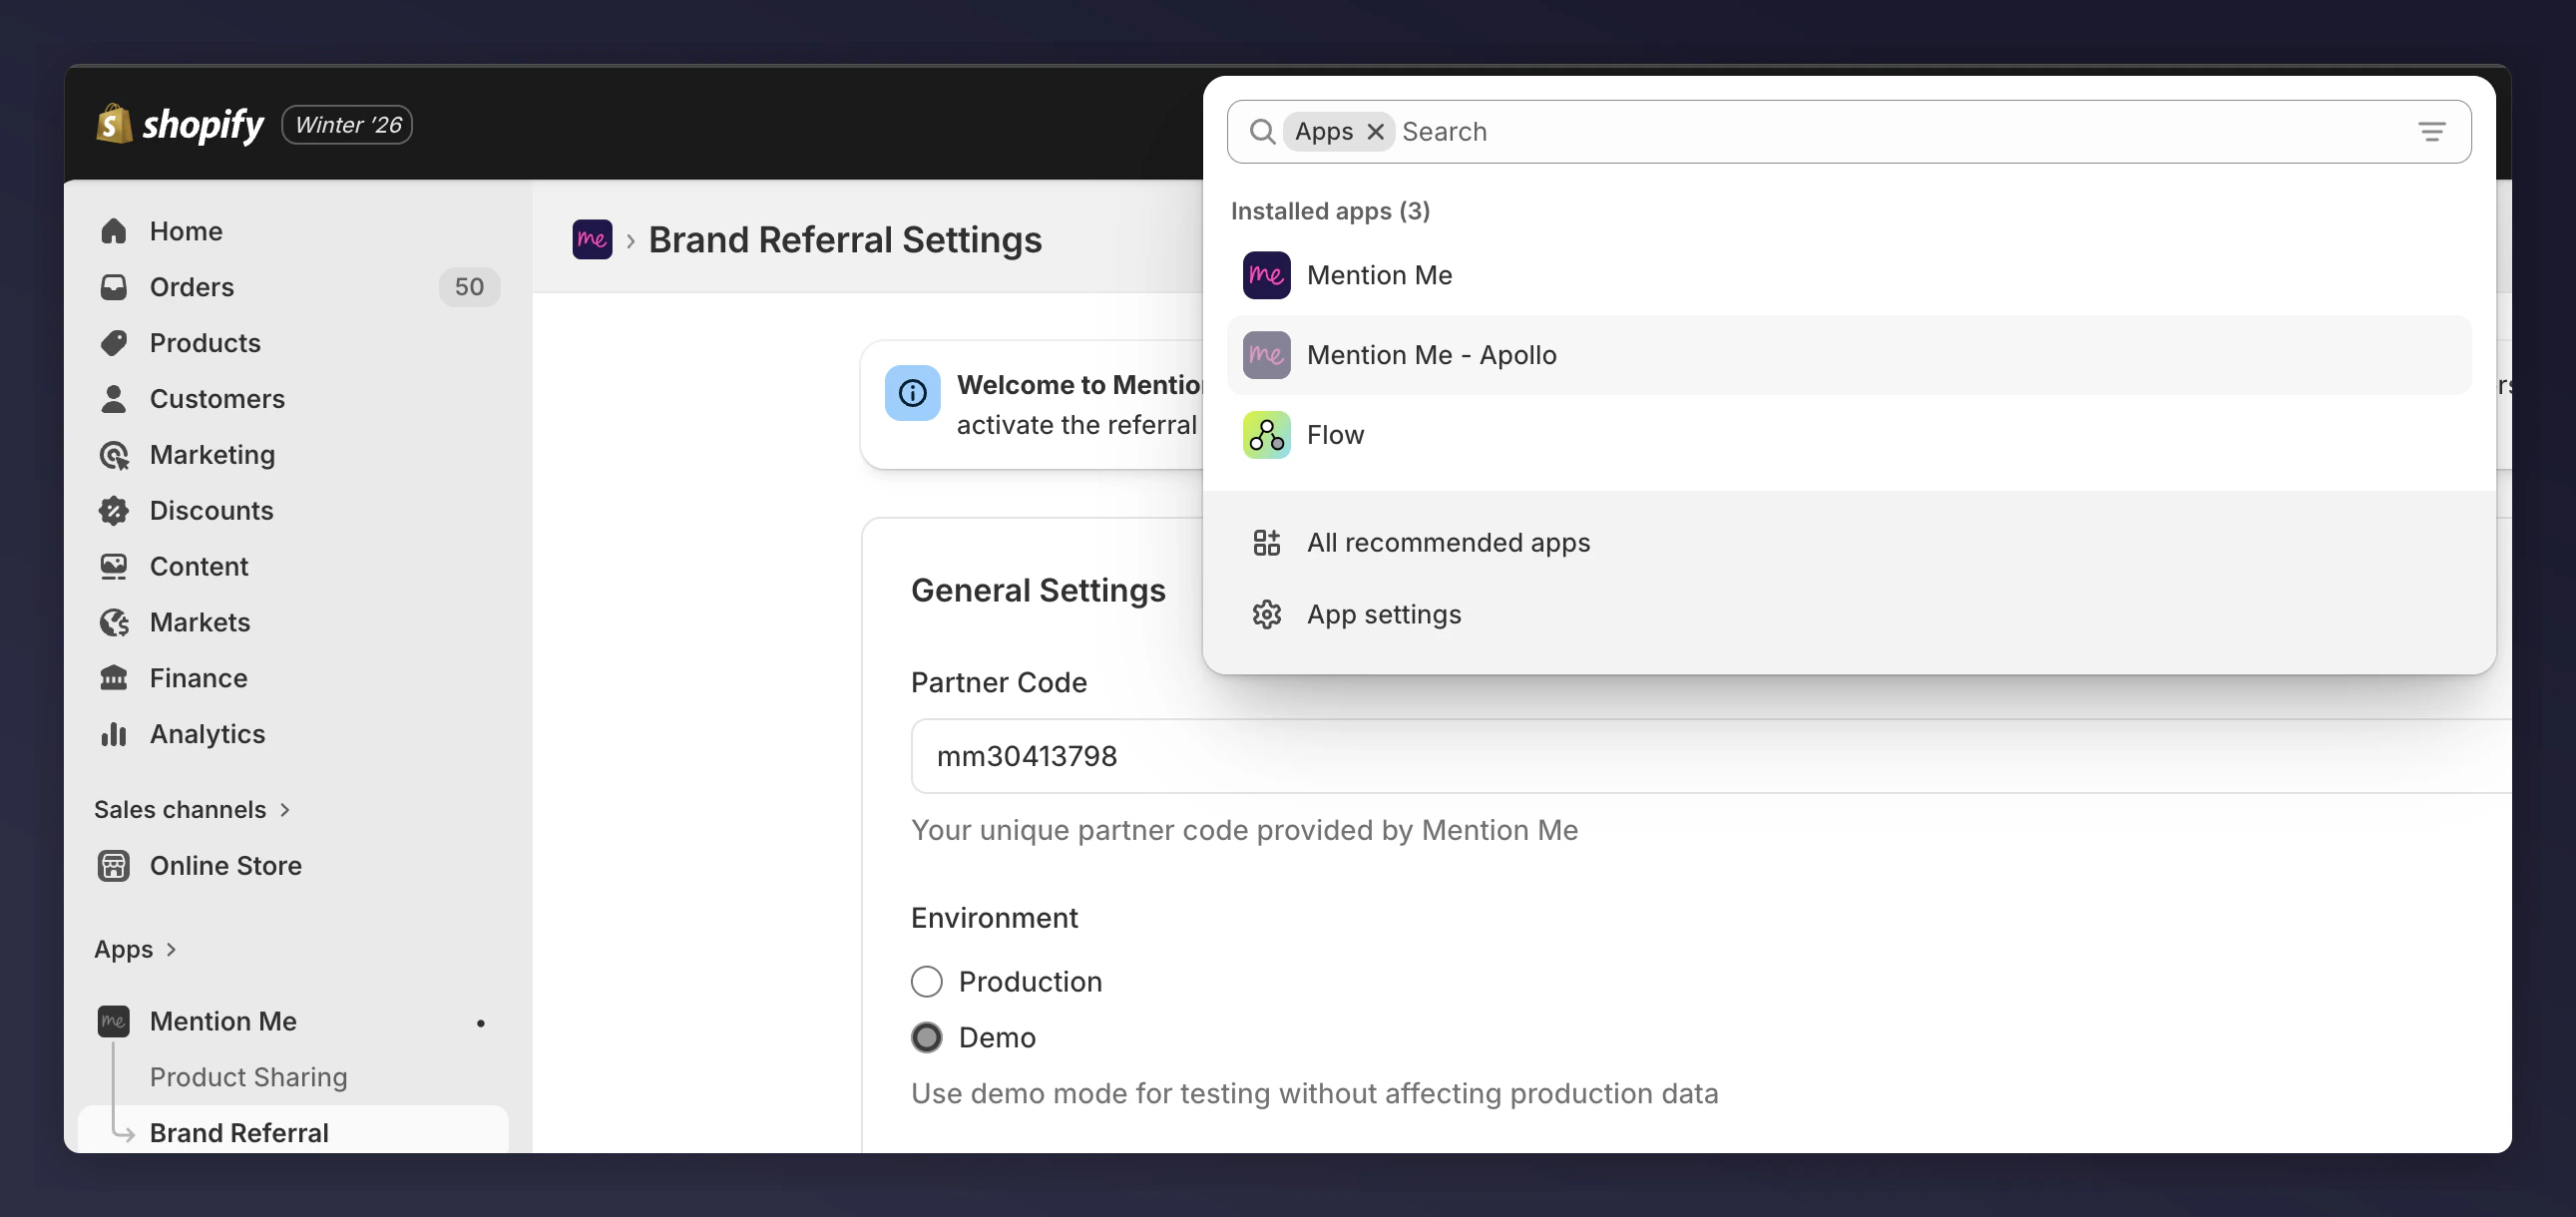
Task: Click the breadcrumb chevron separator
Action: point(631,241)
